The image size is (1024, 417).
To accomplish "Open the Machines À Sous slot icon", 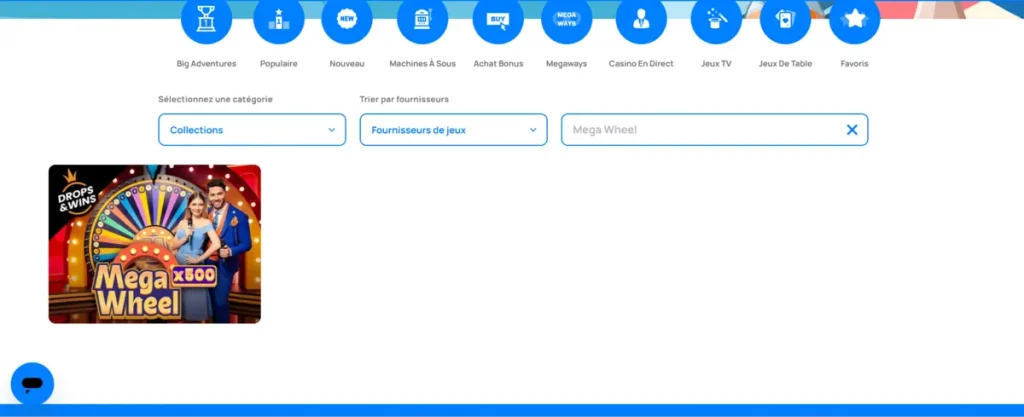I will pos(422,19).
